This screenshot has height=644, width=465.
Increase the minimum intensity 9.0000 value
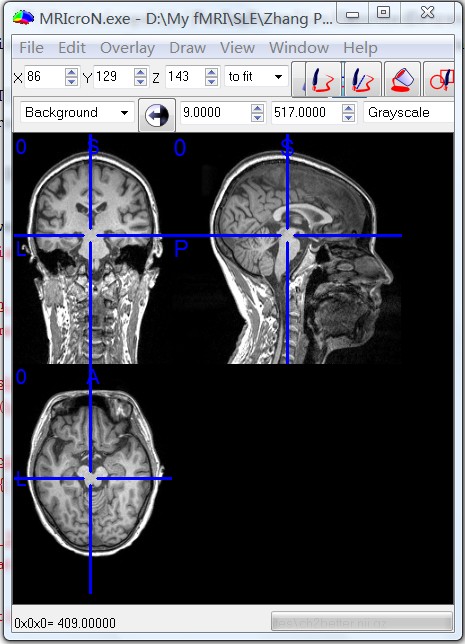click(x=257, y=109)
